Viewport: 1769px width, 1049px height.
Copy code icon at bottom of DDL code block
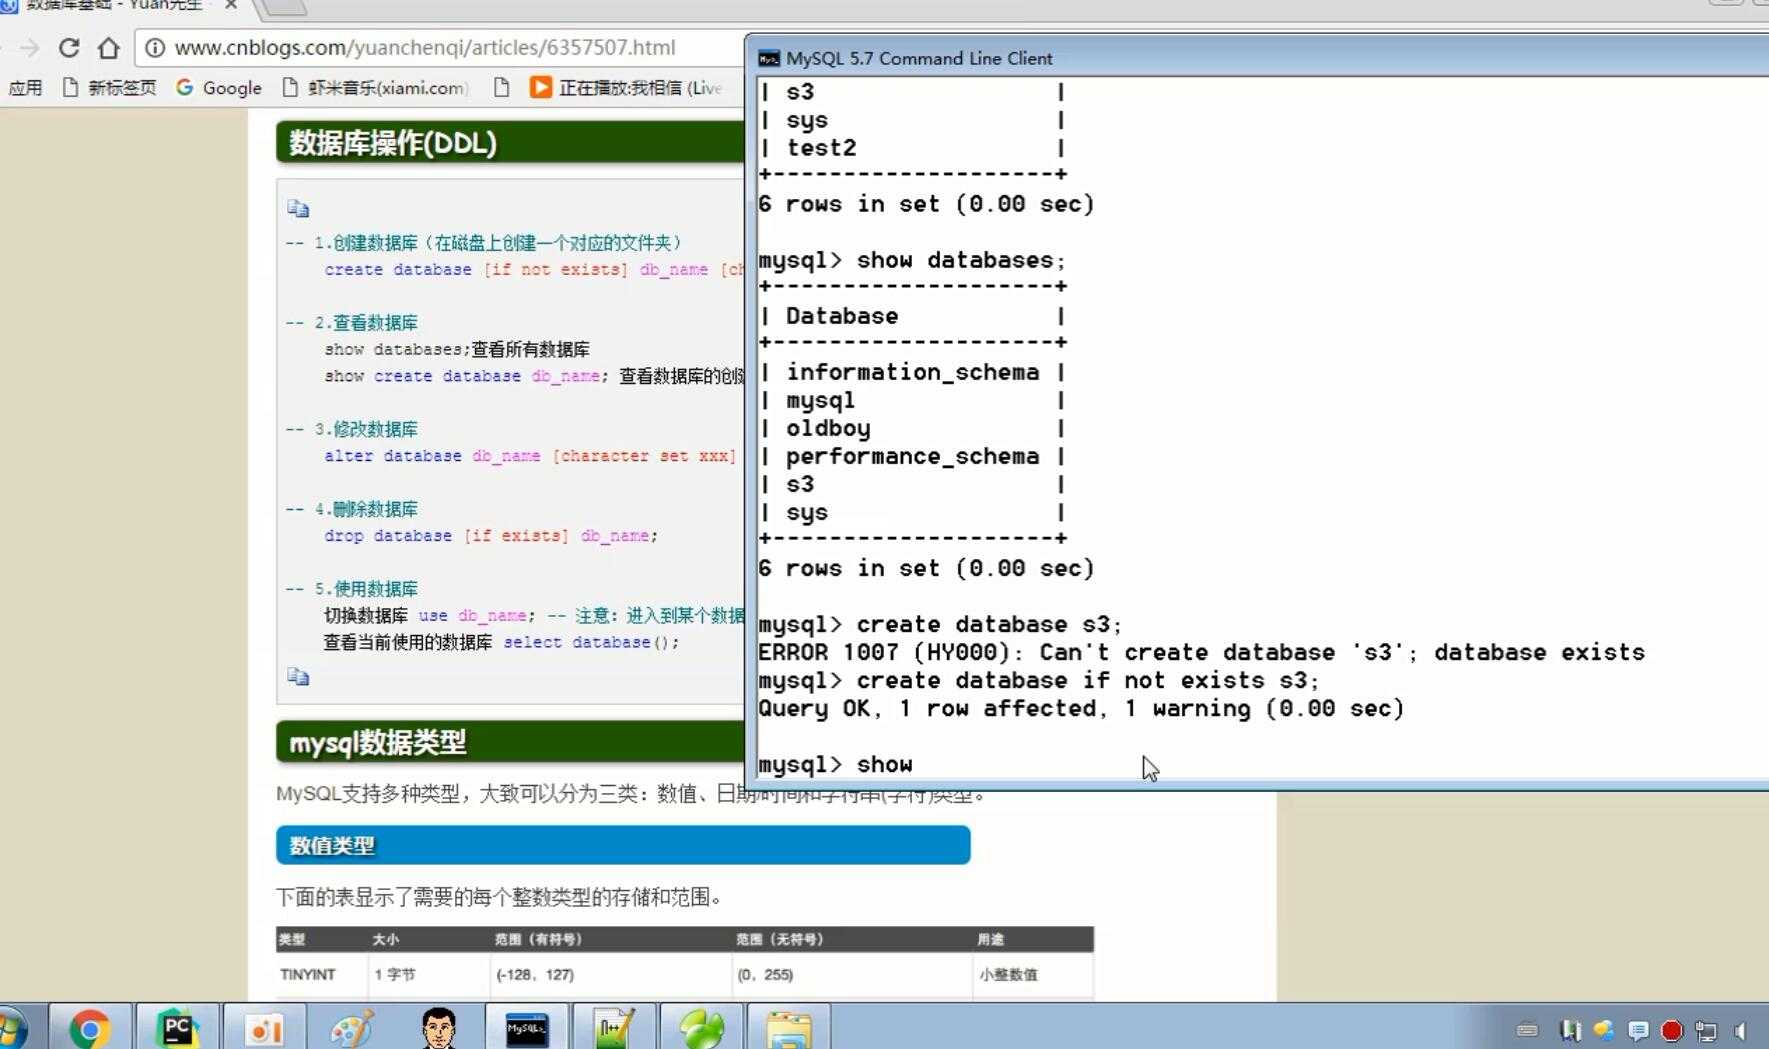[298, 676]
